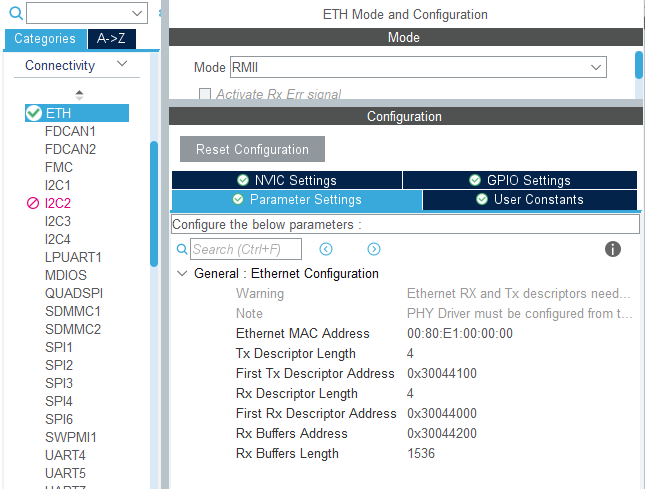
Task: Select SWPMI1 peripheral
Action: pyautogui.click(x=71, y=438)
